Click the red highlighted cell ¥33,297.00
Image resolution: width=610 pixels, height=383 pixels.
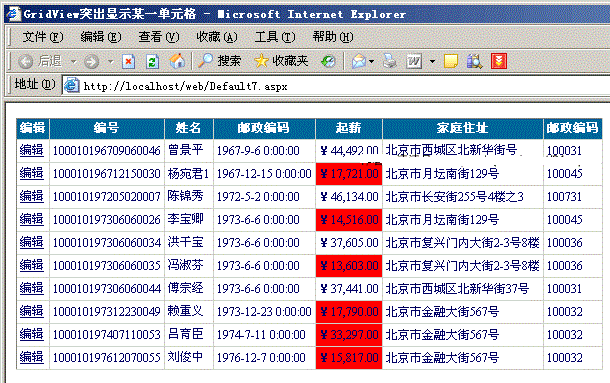point(349,334)
